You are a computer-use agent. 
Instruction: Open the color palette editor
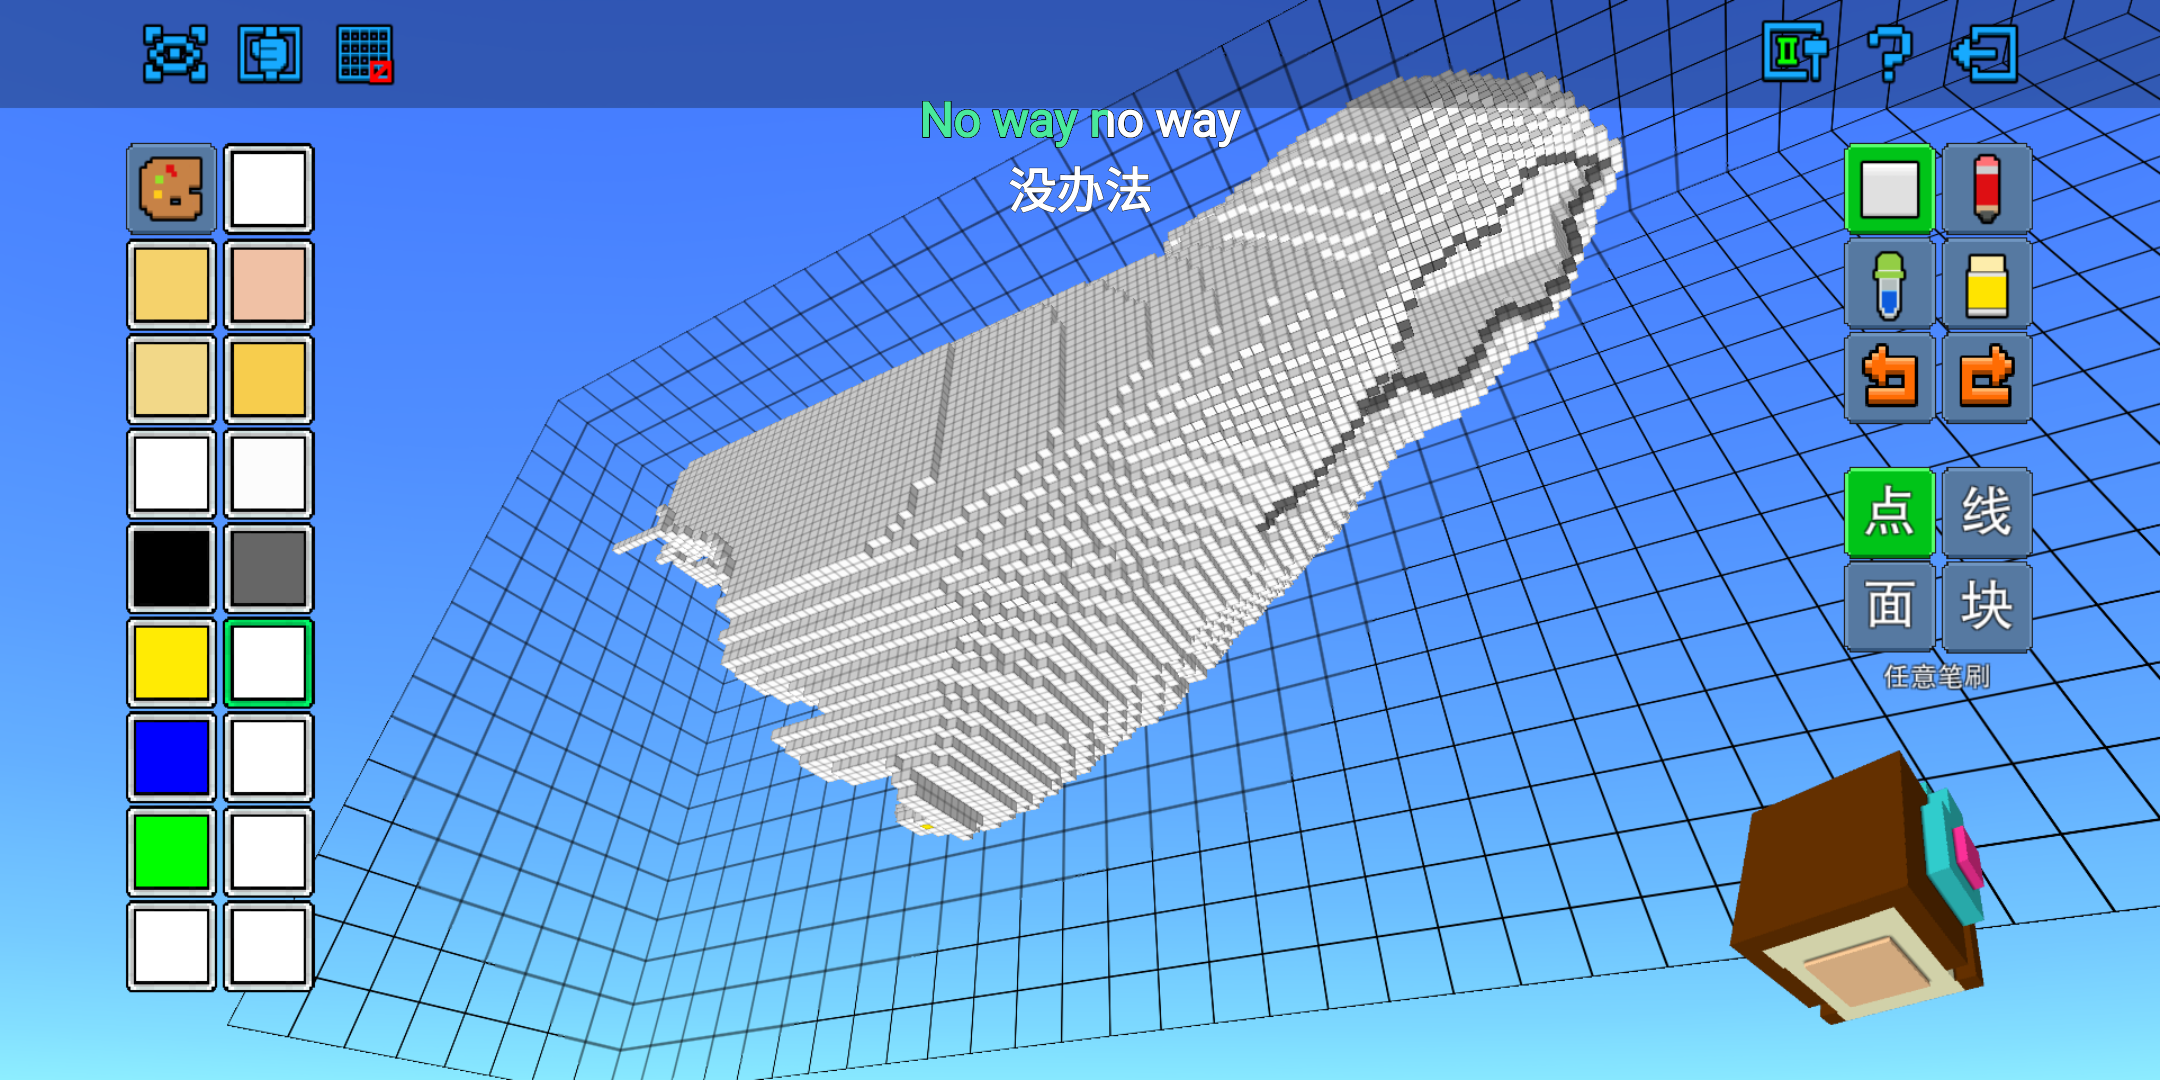pos(171,189)
